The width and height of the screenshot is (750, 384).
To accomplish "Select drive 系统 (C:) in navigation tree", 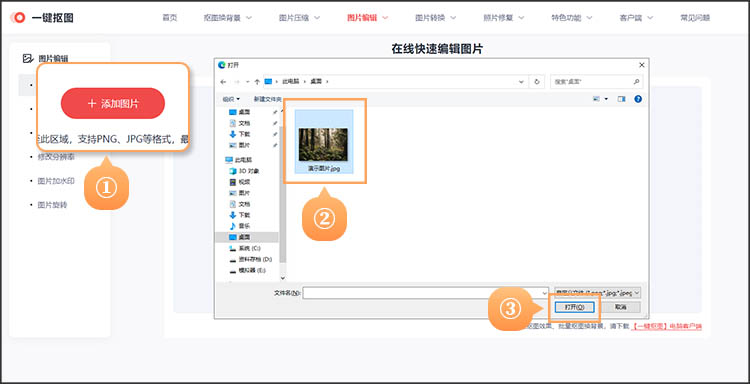I will point(245,248).
